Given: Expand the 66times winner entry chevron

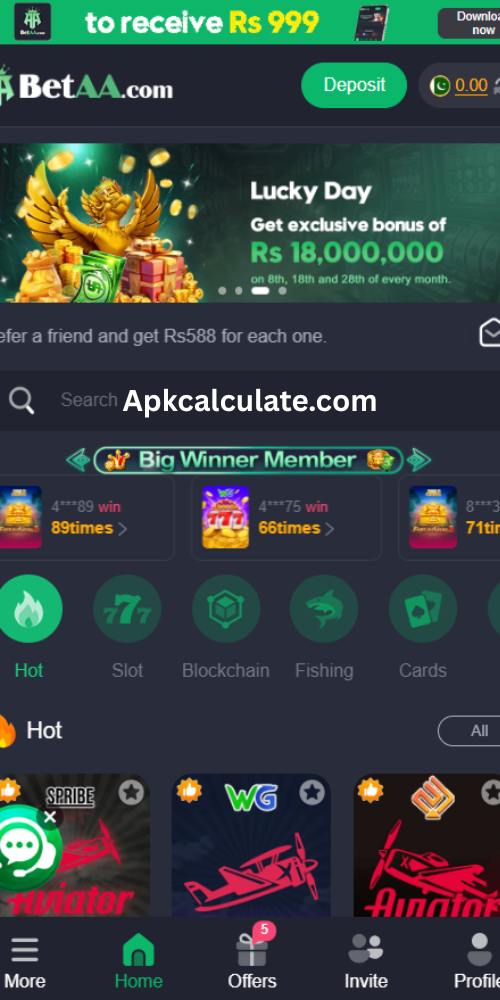Looking at the screenshot, I should (x=330, y=529).
